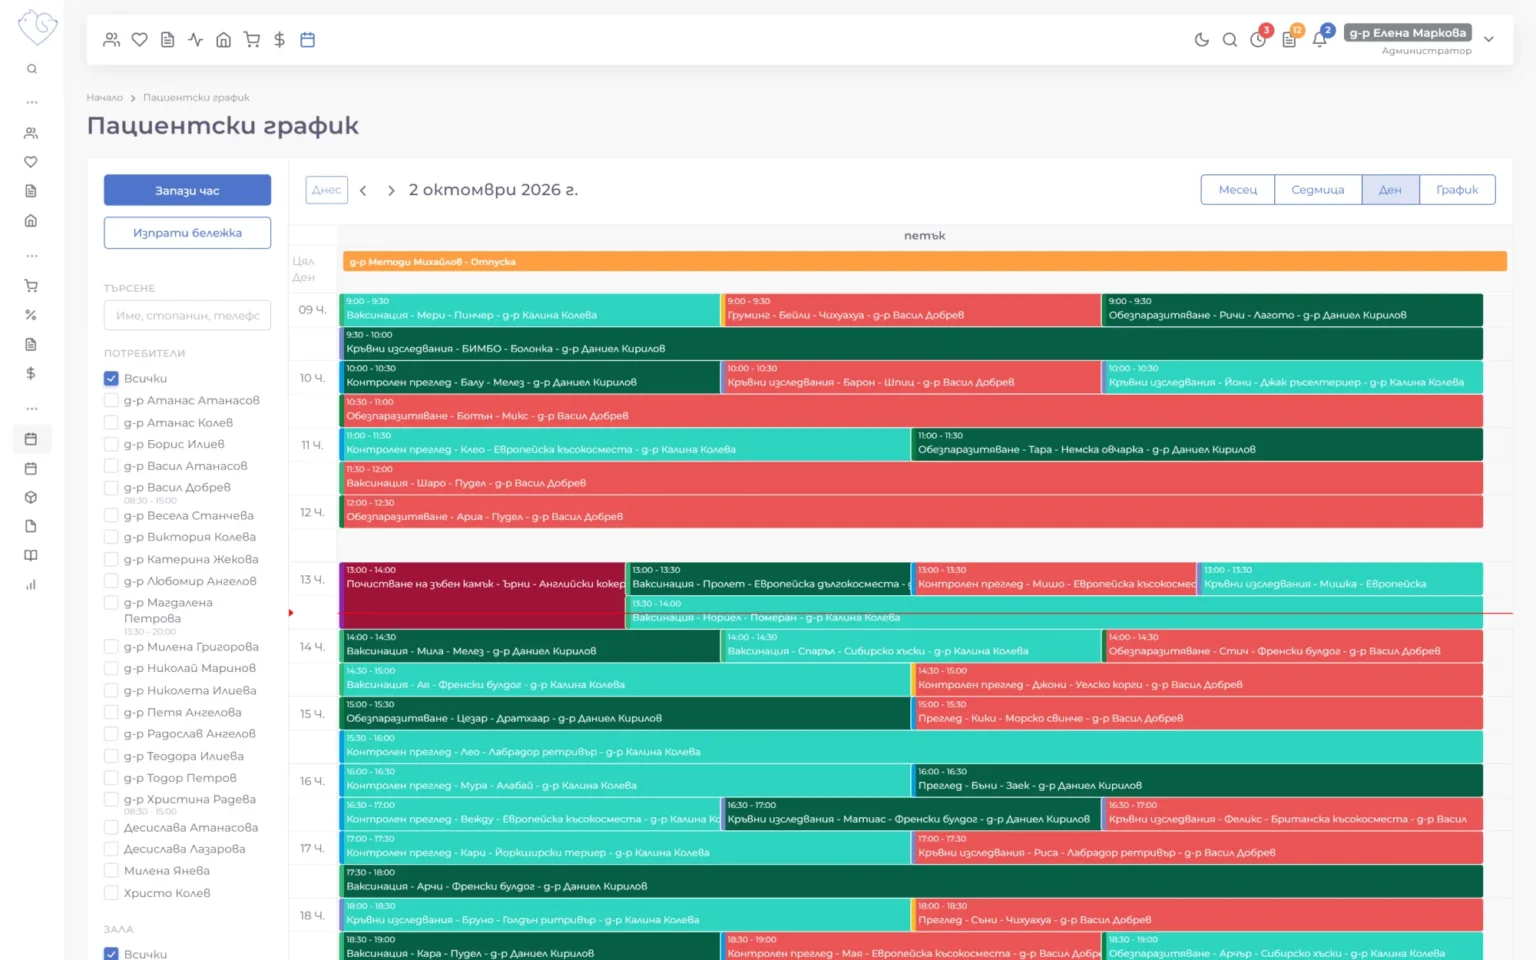The height and width of the screenshot is (960, 1536).
Task: Click the "Запази час" button
Action: point(187,190)
